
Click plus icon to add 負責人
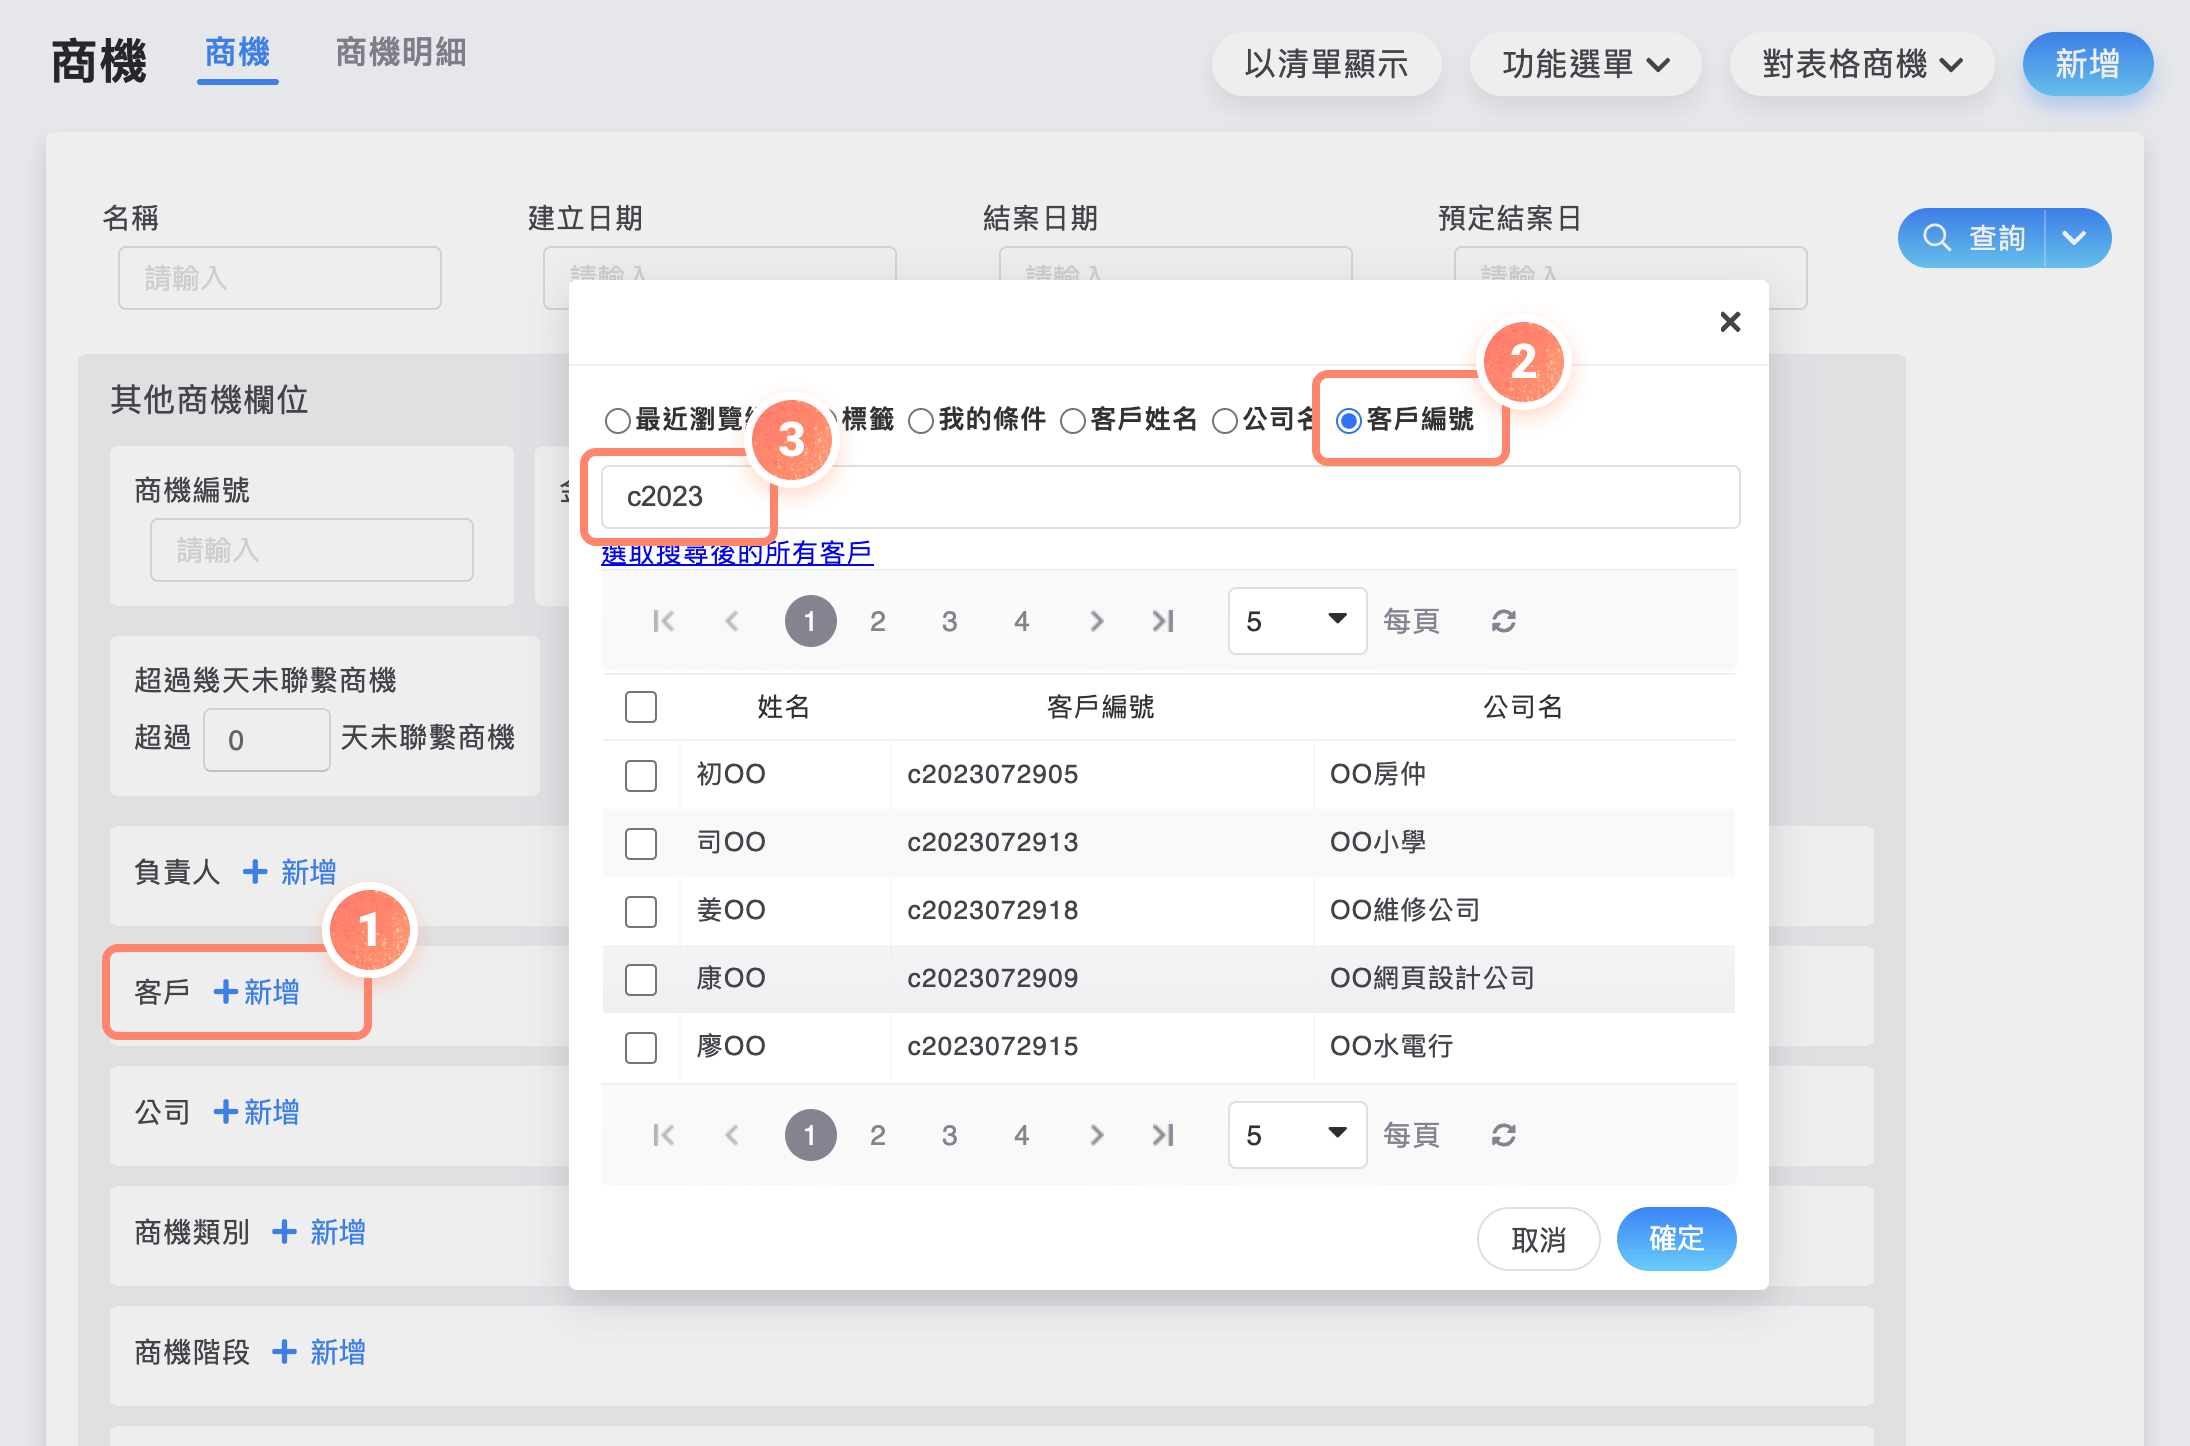point(256,872)
